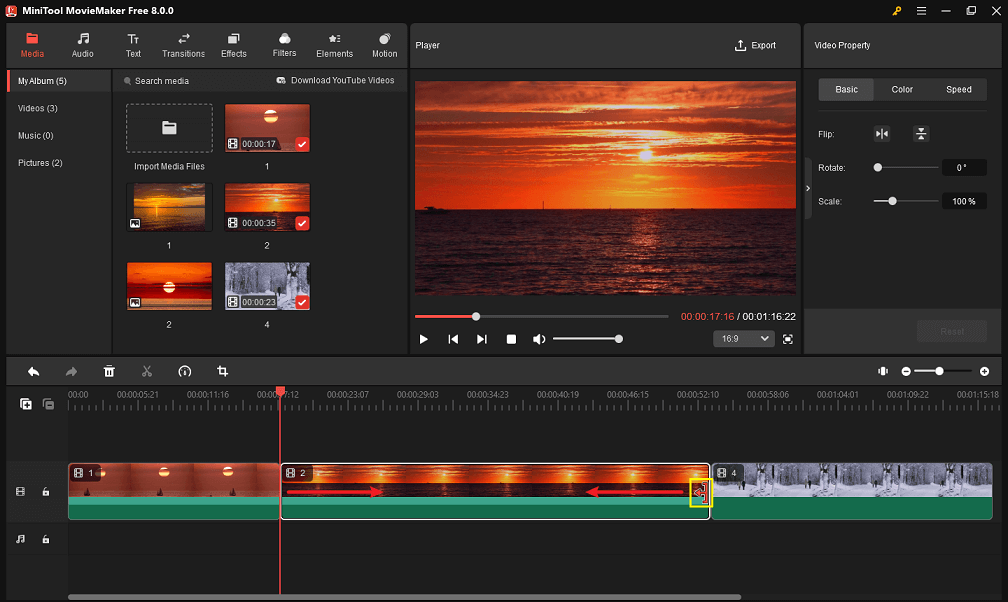
Task: Lock the audio track
Action: coord(46,539)
